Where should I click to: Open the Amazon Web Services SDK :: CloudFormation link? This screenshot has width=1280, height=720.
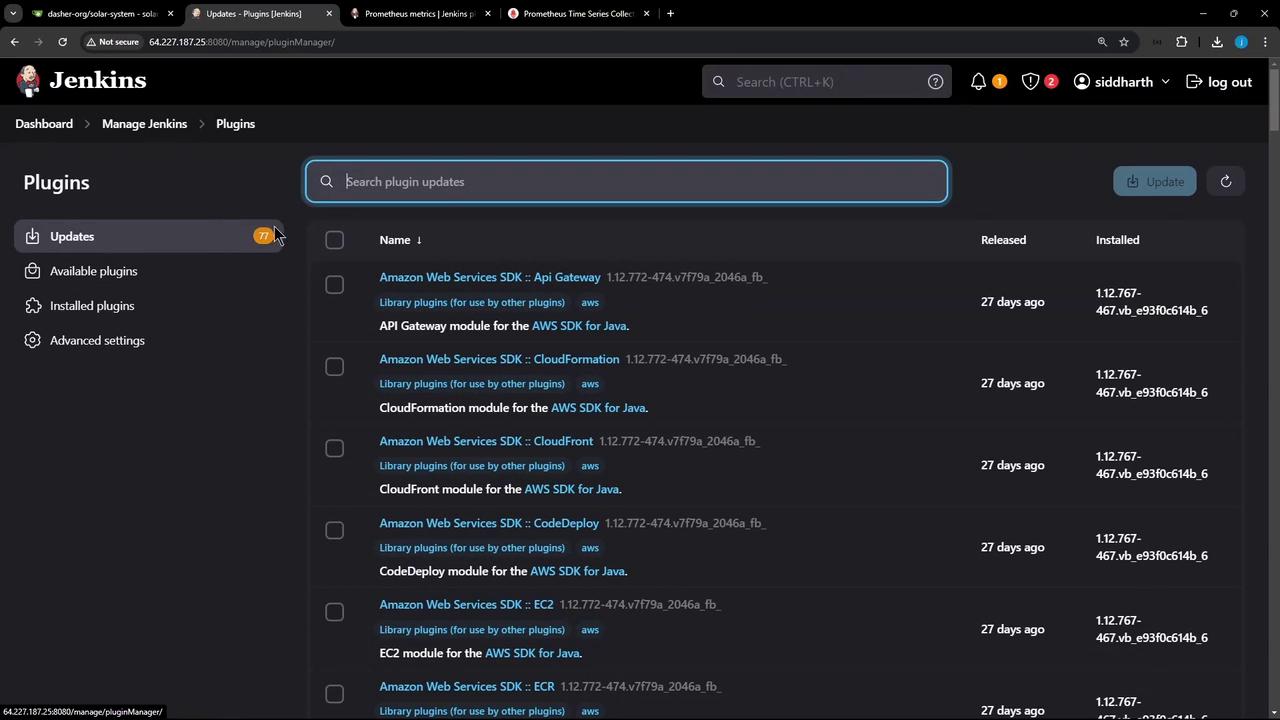499,359
